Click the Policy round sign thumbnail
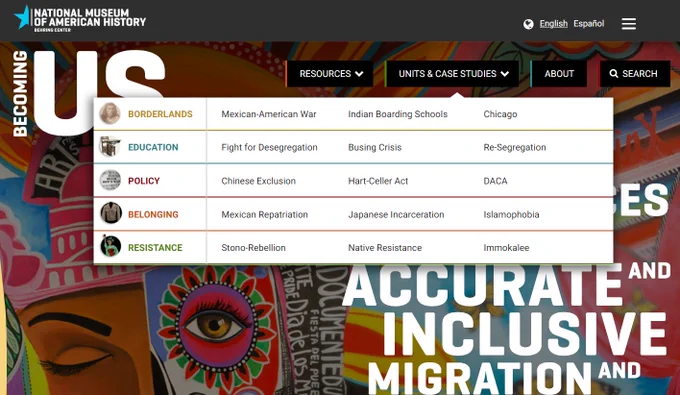The width and height of the screenshot is (680, 395). 110,180
